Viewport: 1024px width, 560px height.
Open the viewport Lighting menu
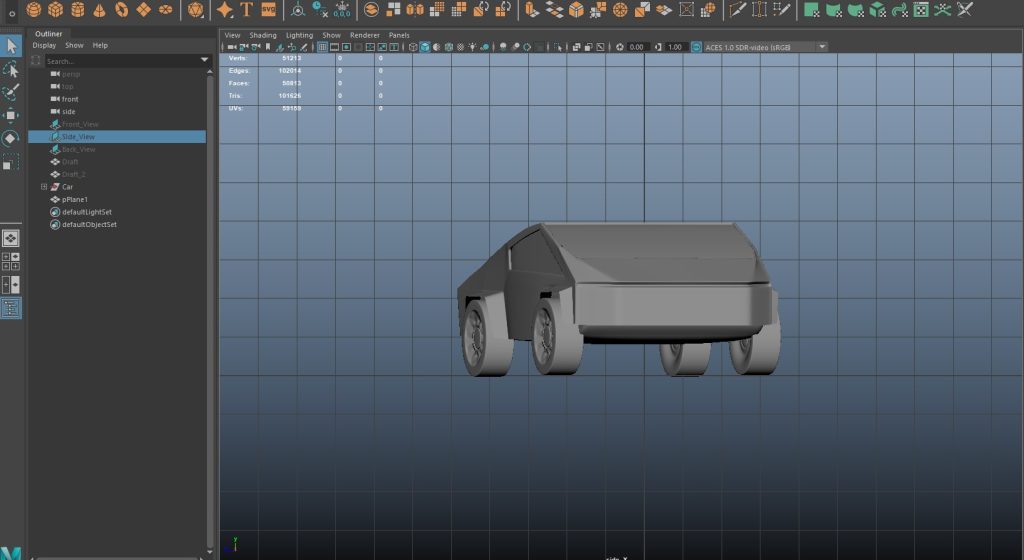tap(299, 35)
